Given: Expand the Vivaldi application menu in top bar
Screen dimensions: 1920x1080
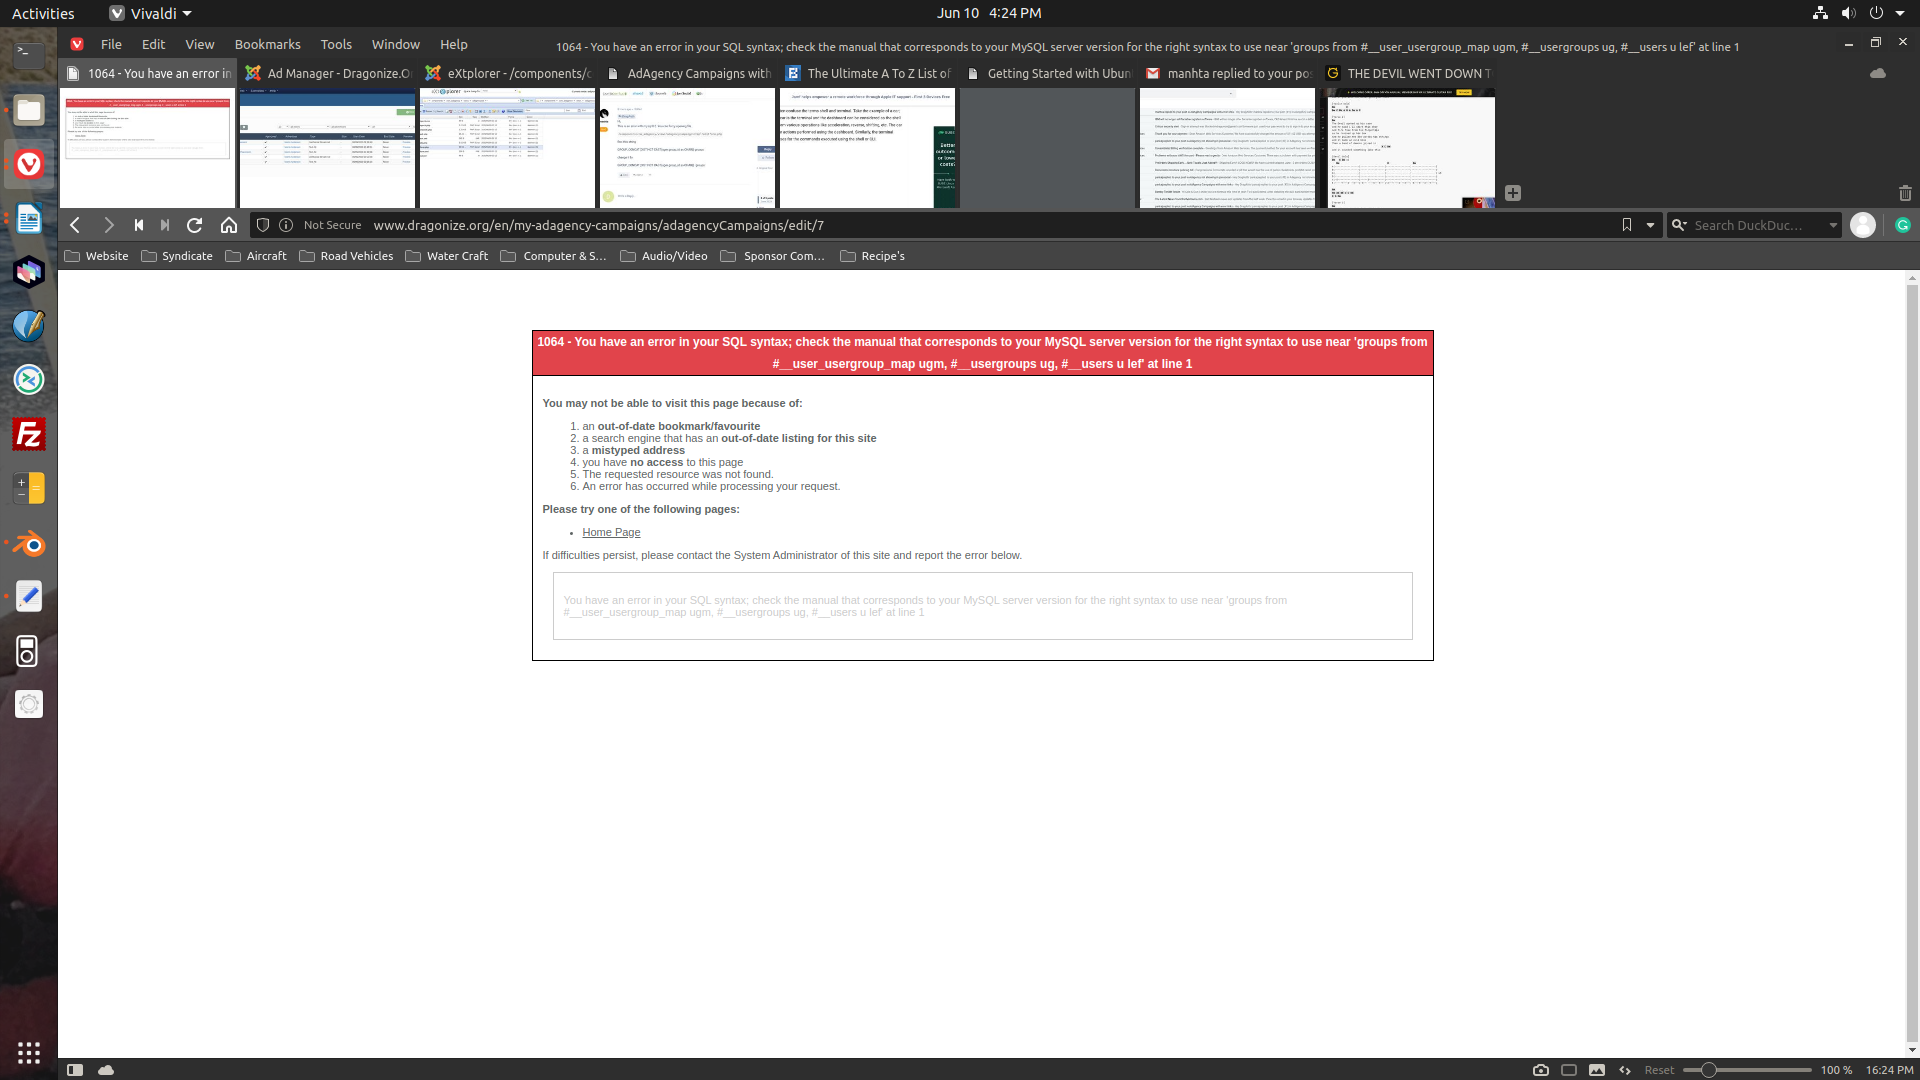Looking at the screenshot, I should point(151,13).
